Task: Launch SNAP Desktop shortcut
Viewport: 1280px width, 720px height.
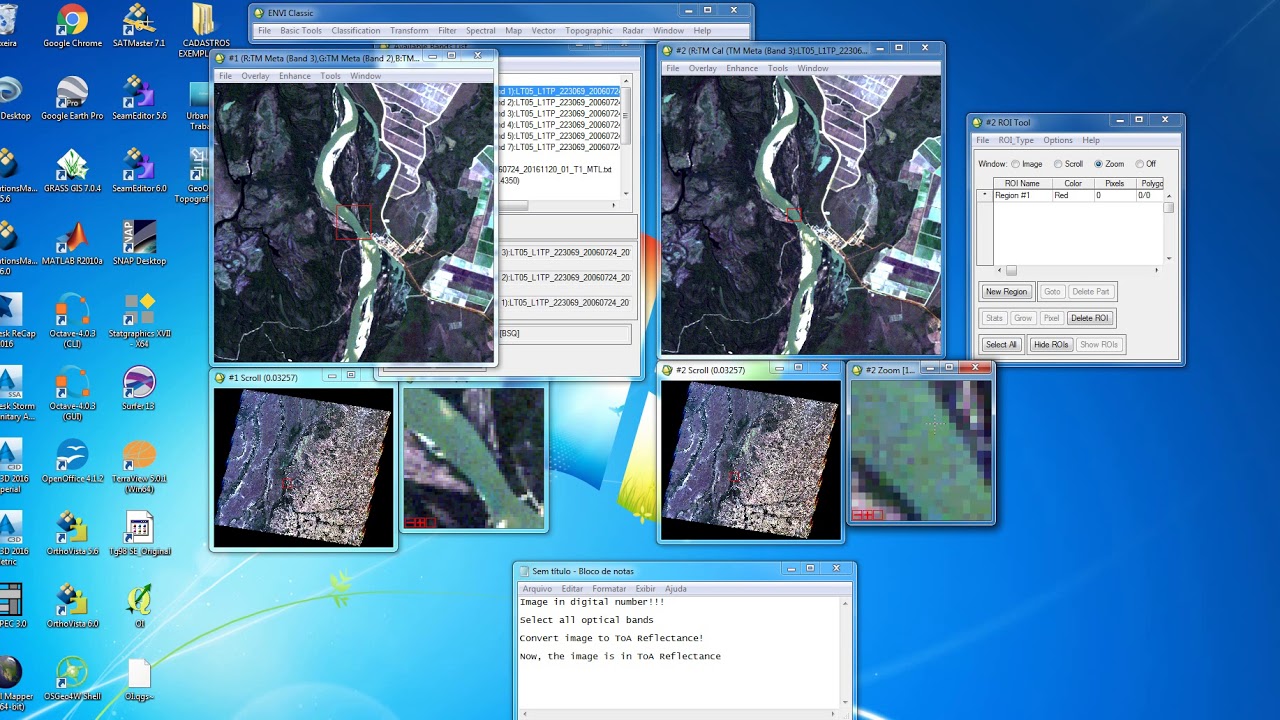Action: point(139,243)
